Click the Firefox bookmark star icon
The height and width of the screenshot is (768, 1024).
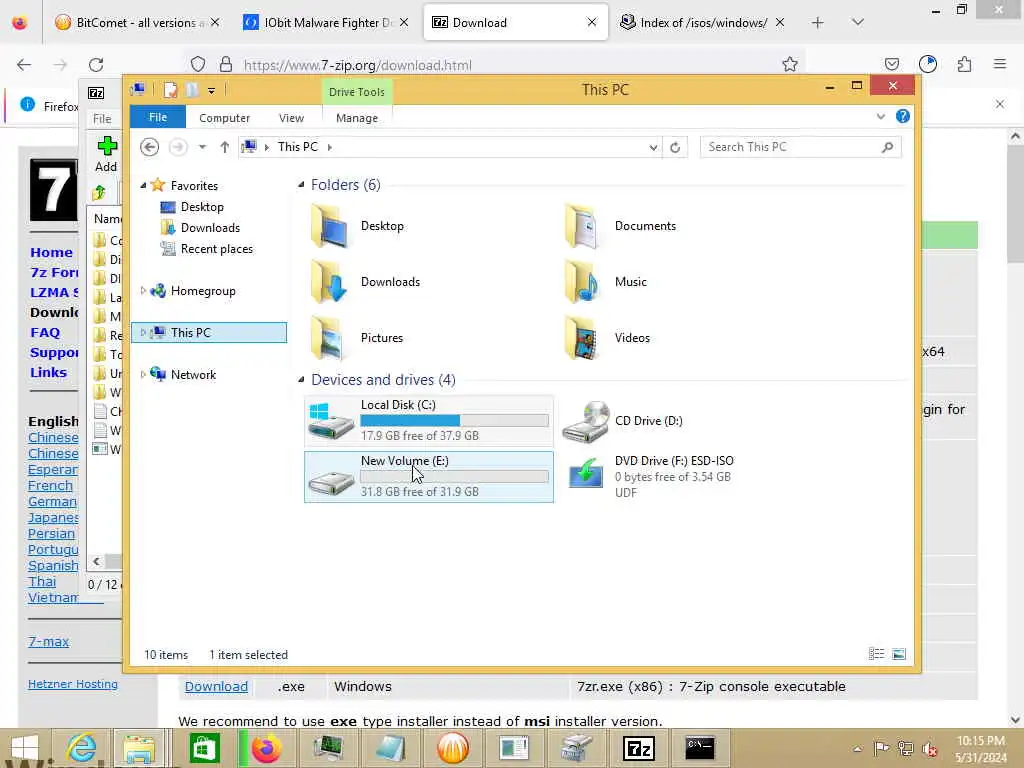point(790,64)
